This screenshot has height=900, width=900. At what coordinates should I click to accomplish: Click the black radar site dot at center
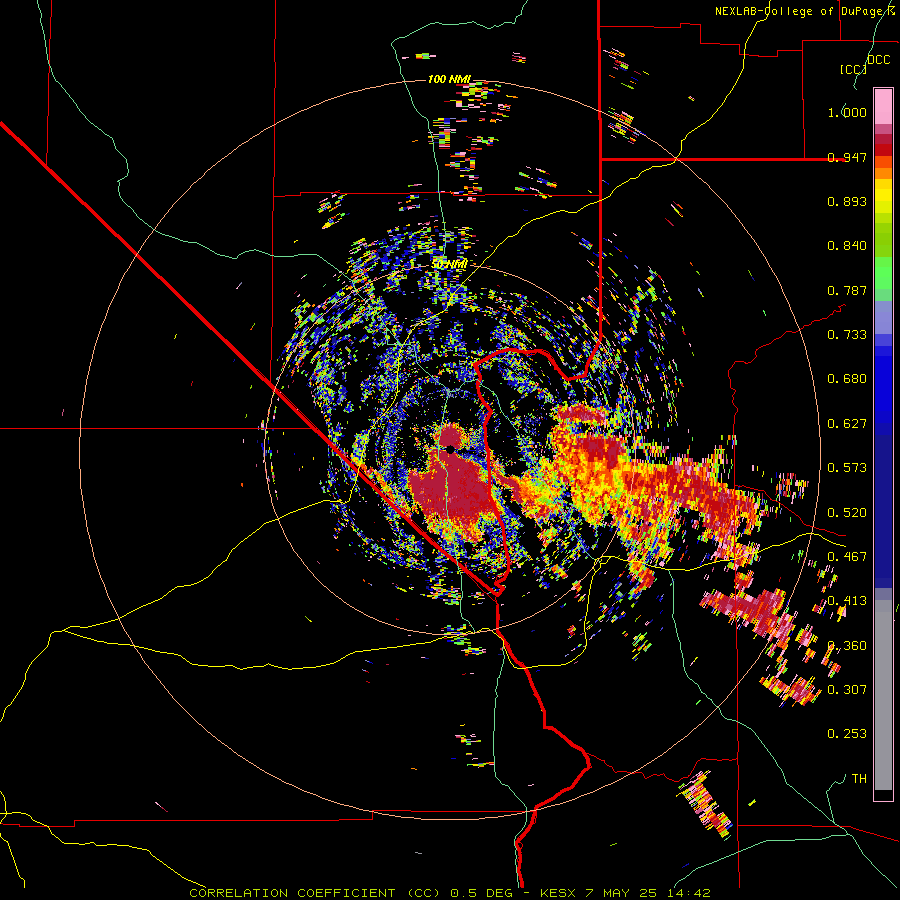pyautogui.click(x=450, y=449)
